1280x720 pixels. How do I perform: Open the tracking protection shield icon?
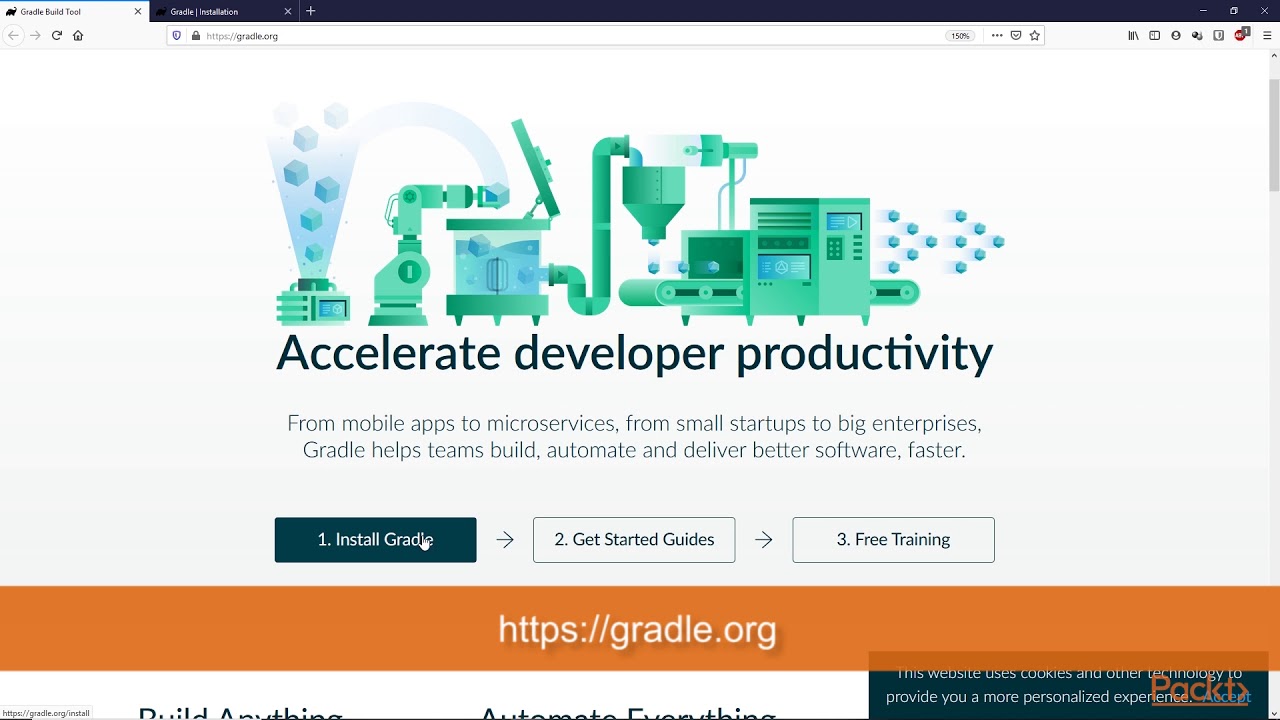tap(177, 35)
